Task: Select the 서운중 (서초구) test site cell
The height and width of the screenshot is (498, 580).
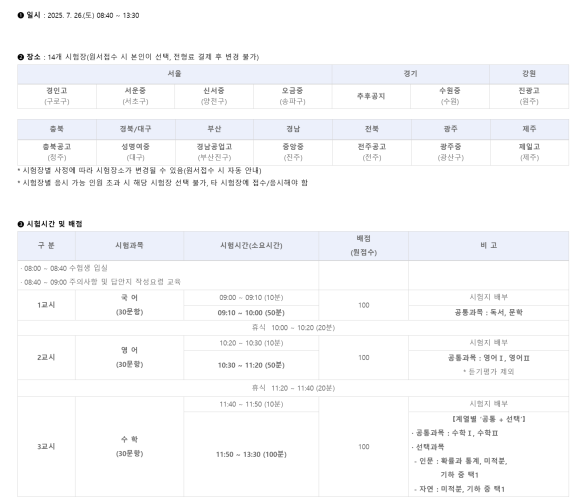Action: [135, 96]
